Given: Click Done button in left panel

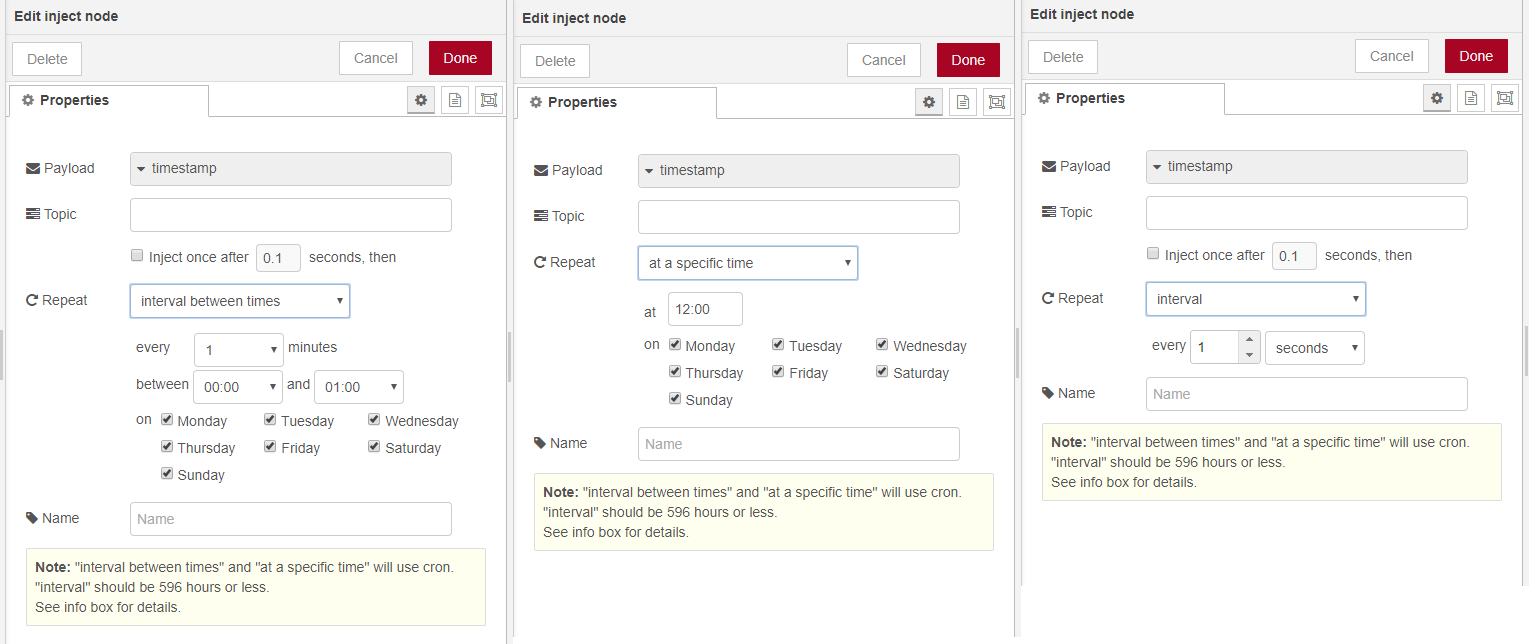Looking at the screenshot, I should (460, 58).
